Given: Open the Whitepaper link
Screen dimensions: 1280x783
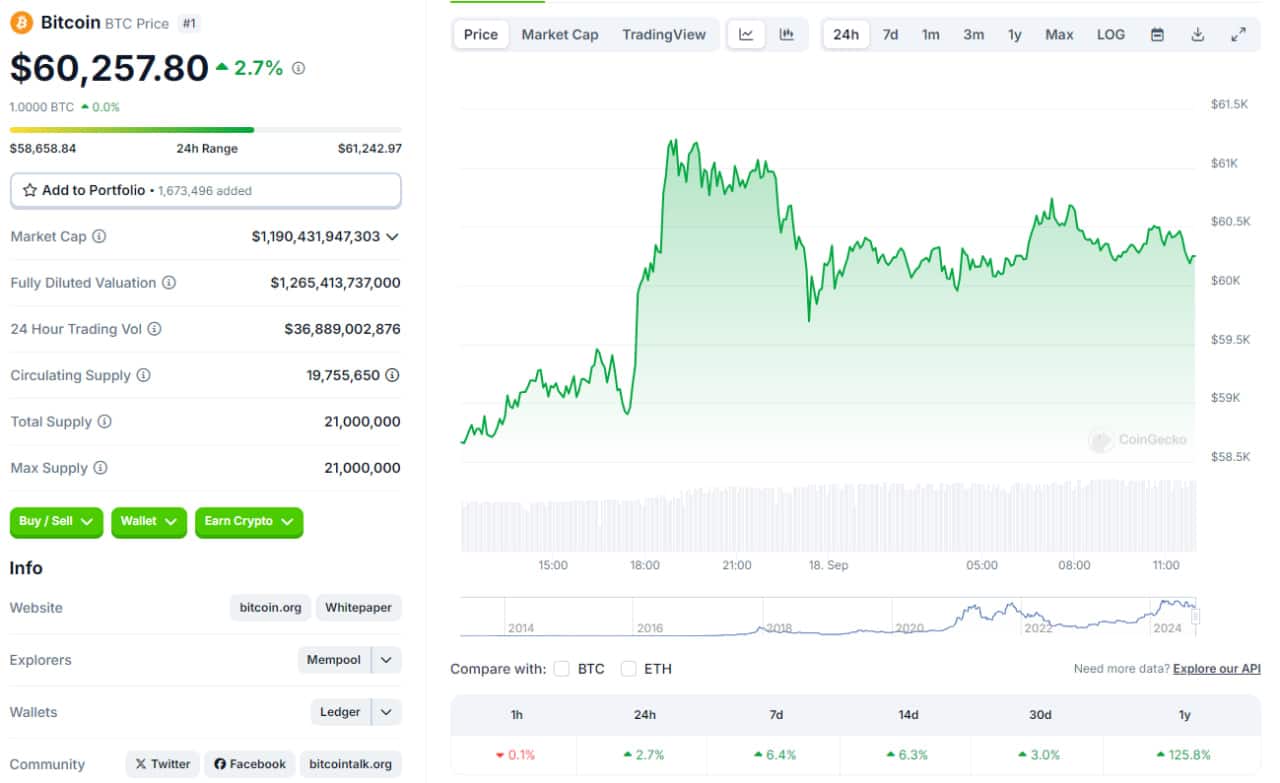Looking at the screenshot, I should pos(358,607).
